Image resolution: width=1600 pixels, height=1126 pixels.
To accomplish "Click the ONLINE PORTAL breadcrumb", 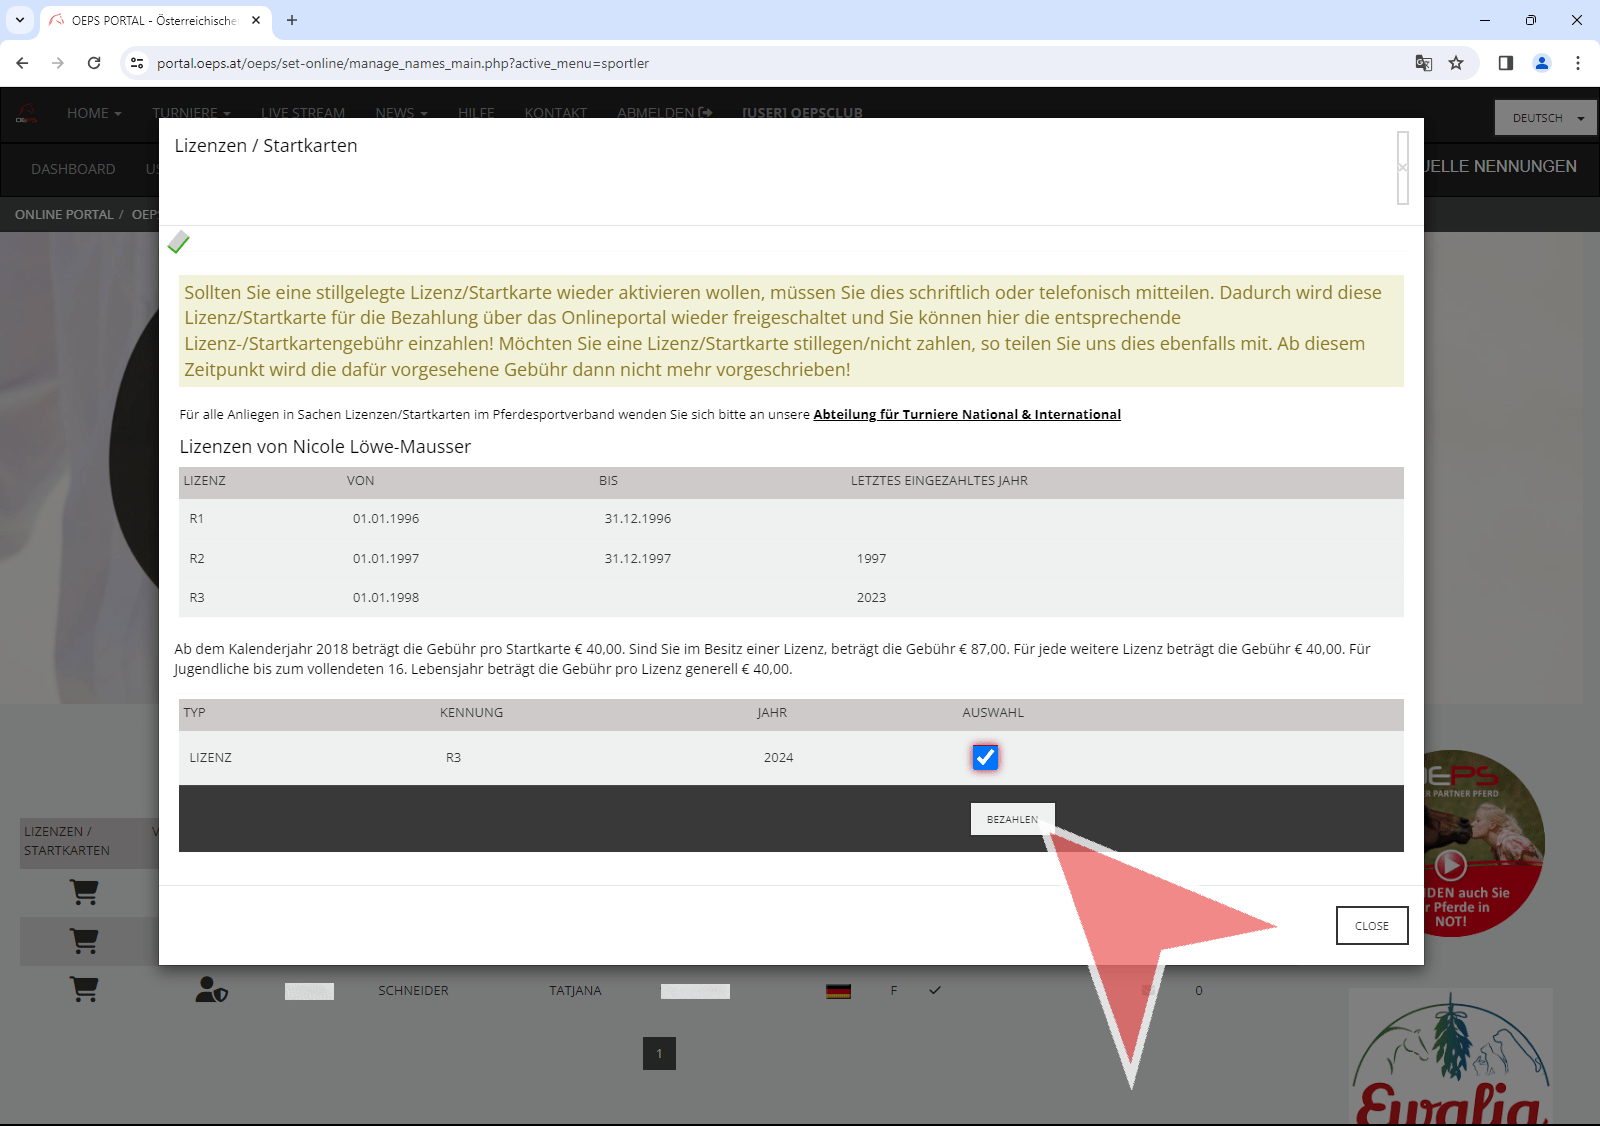I will (x=64, y=215).
